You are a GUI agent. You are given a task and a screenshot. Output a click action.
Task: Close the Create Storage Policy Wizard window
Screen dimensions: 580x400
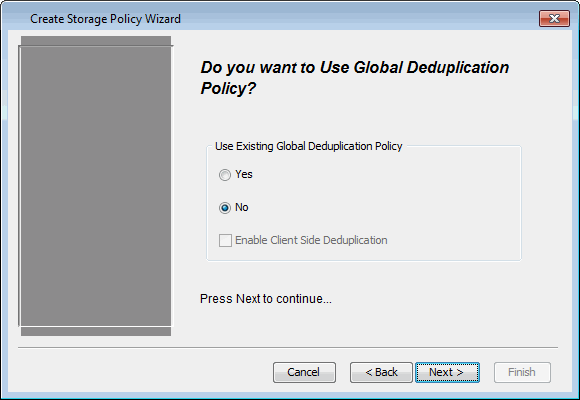point(554,19)
